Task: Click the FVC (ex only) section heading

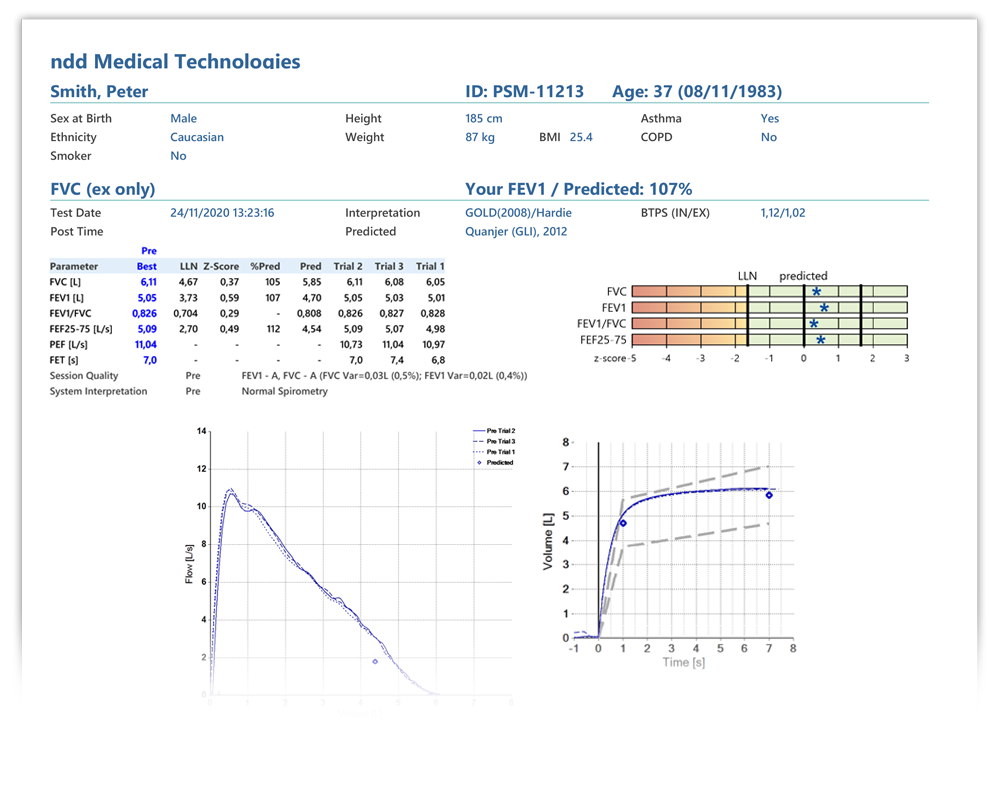Action: point(102,189)
